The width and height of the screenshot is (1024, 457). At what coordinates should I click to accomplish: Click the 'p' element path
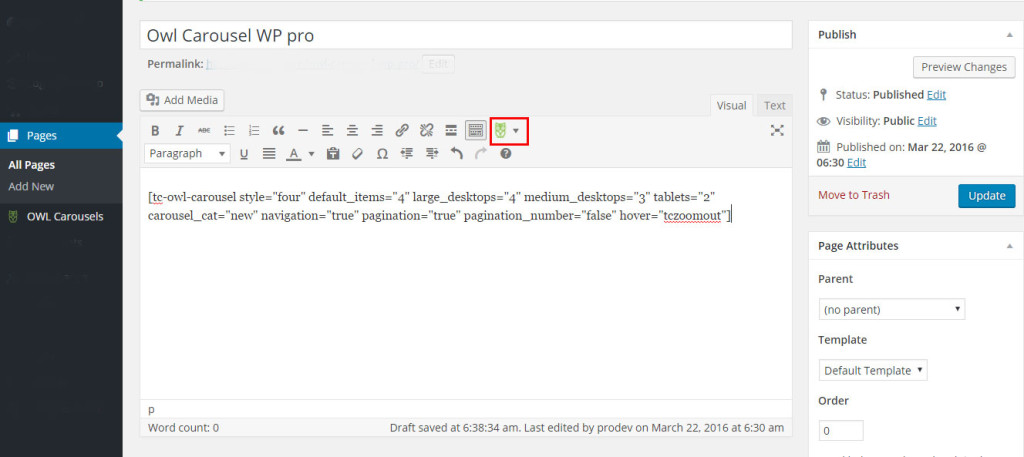152,409
